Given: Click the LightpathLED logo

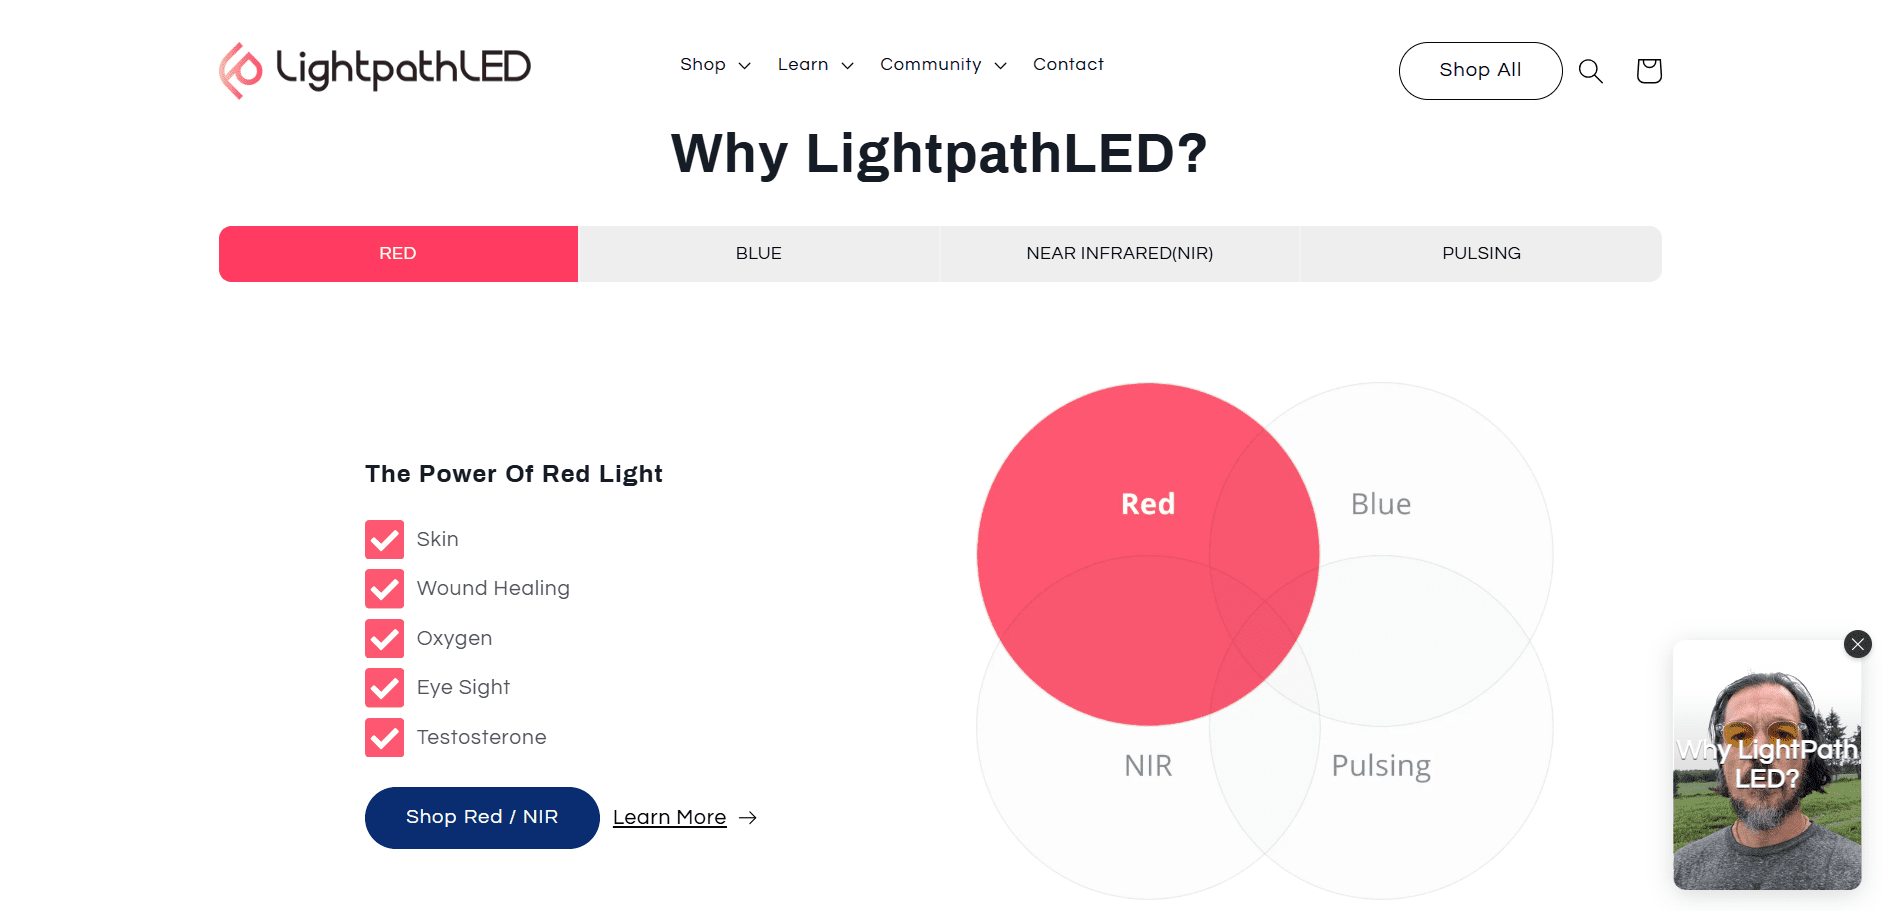Looking at the screenshot, I should pos(375,69).
